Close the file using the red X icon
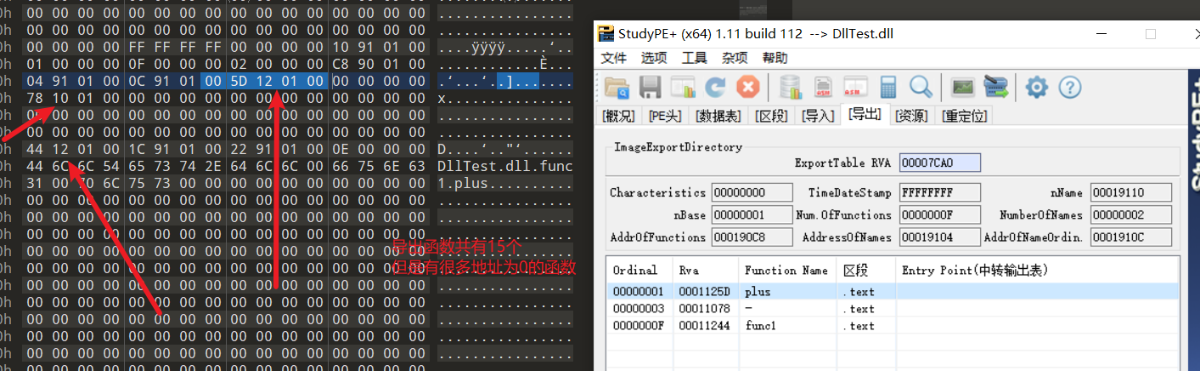The image size is (1200, 371). coord(747,87)
